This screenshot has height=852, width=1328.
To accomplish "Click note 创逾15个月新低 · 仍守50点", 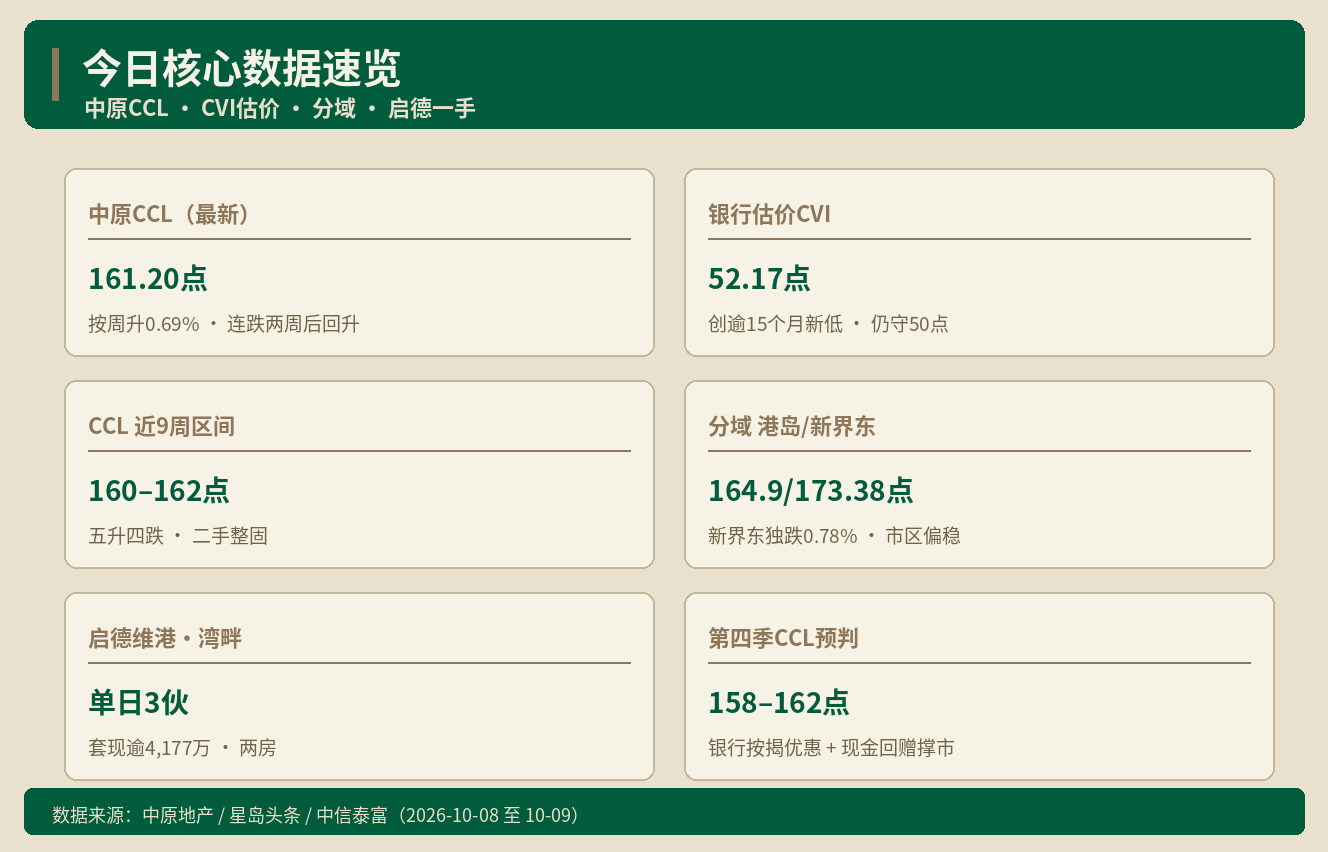I will tap(828, 324).
